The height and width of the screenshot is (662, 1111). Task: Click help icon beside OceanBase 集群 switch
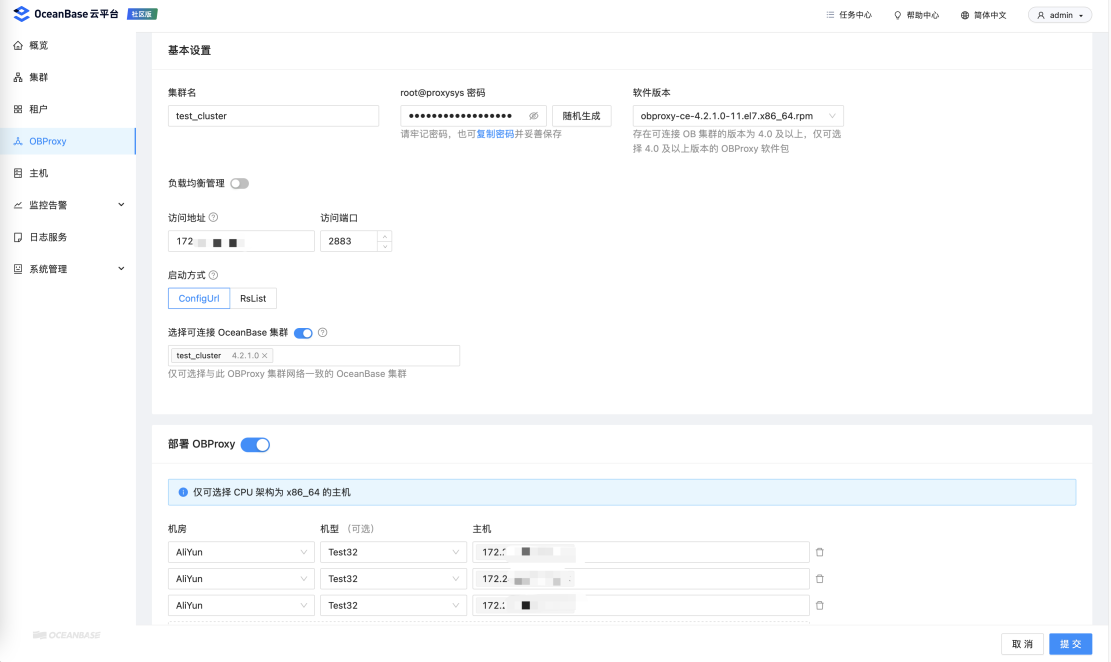322,332
